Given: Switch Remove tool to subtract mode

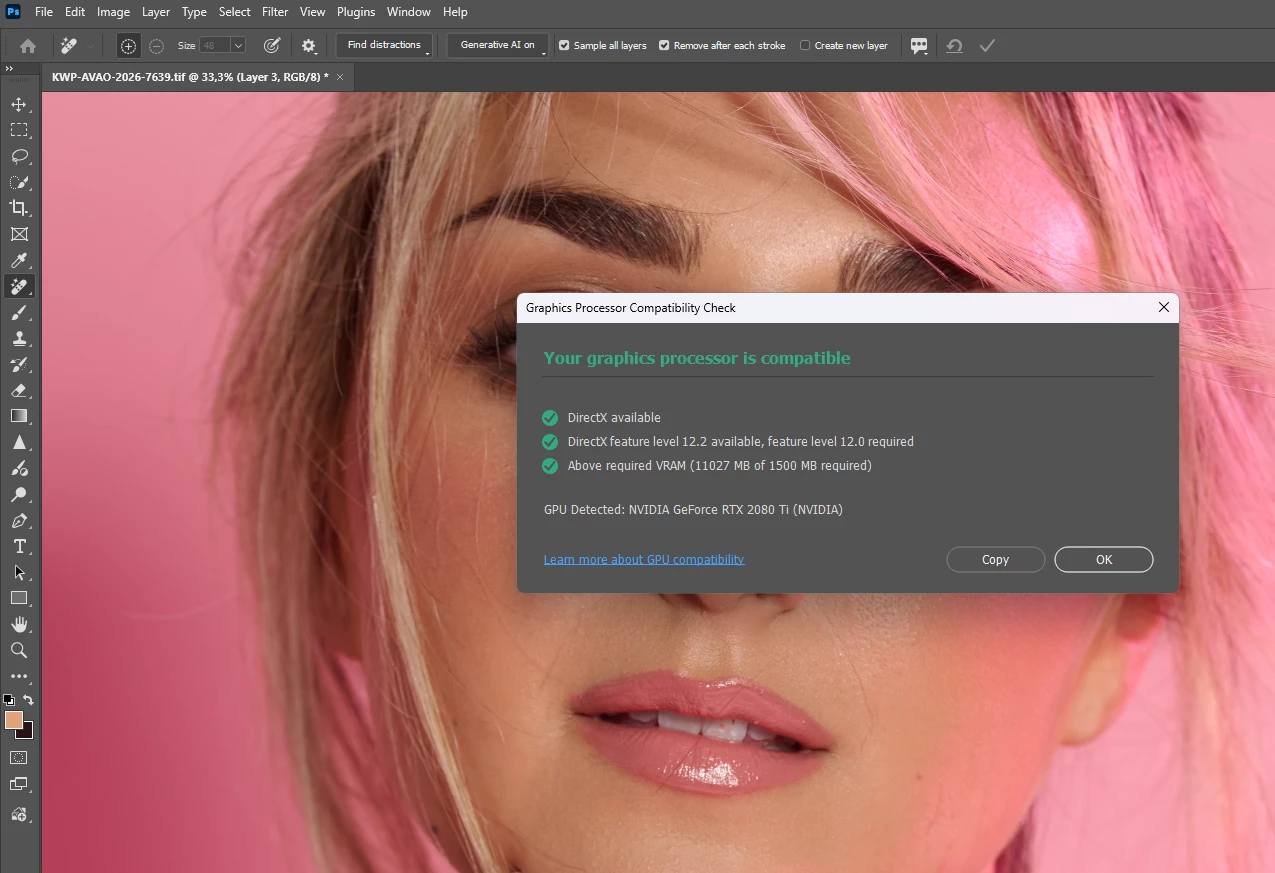Looking at the screenshot, I should pyautogui.click(x=156, y=46).
